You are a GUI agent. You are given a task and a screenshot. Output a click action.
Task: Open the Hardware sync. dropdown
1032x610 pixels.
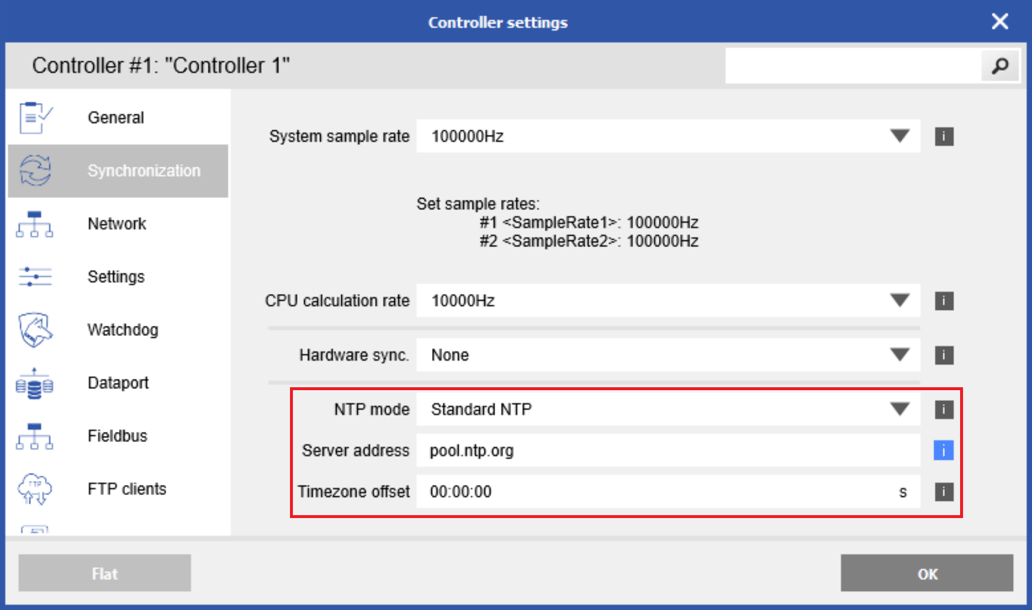tap(899, 355)
